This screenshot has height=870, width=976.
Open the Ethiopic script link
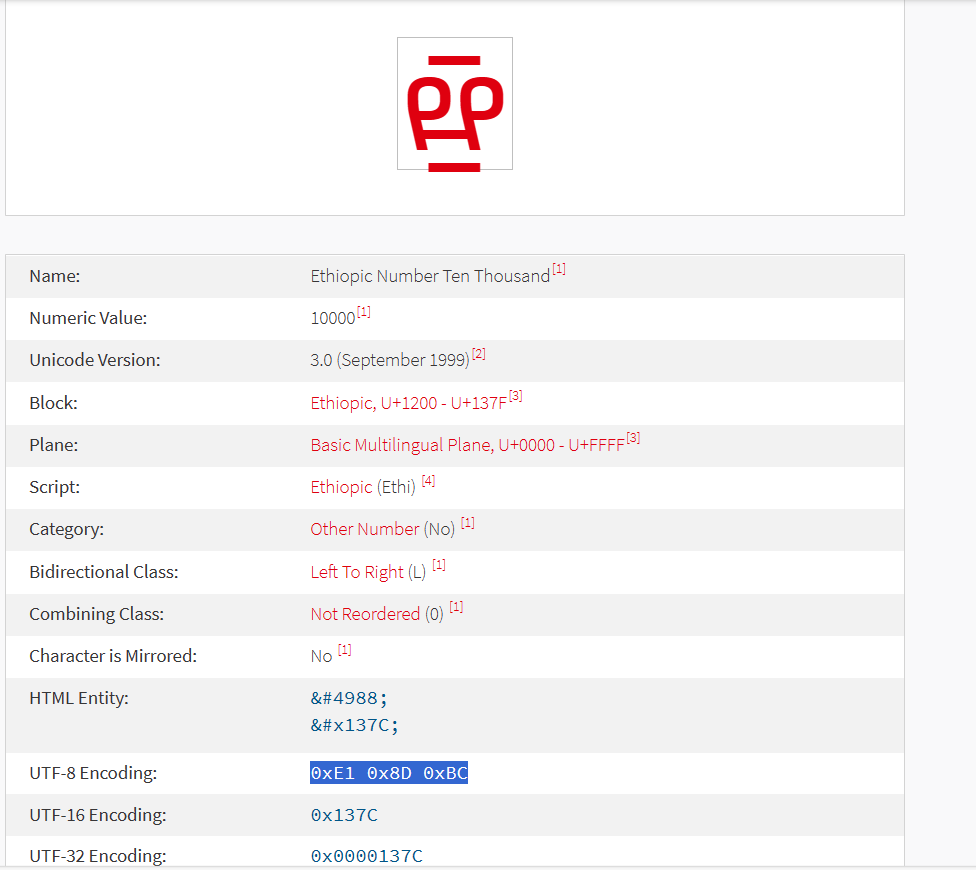click(341, 487)
